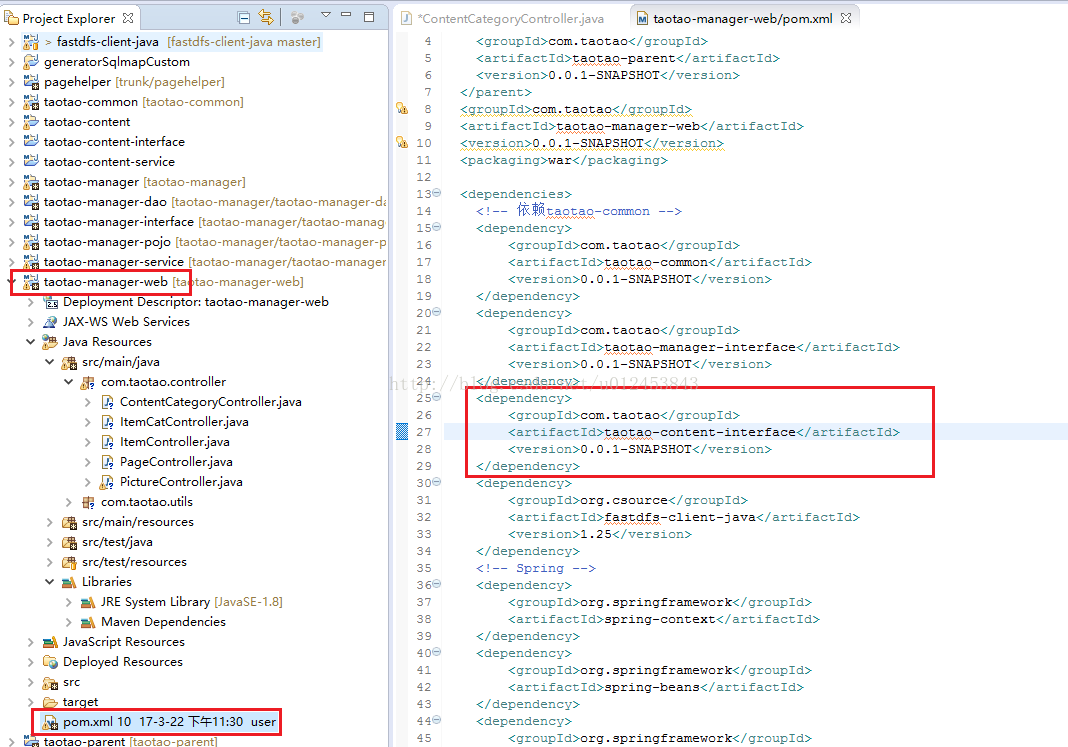This screenshot has width=1068, height=747.
Task: Select taotao-manager-interface project
Action: point(119,221)
